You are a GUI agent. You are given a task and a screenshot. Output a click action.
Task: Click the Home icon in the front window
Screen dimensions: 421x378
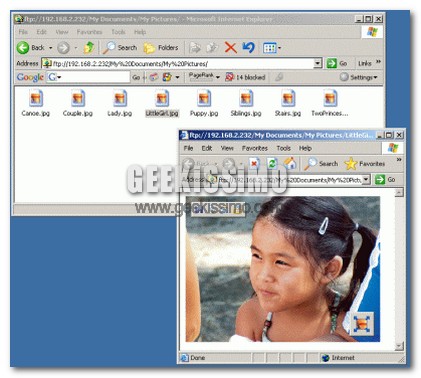(x=290, y=163)
